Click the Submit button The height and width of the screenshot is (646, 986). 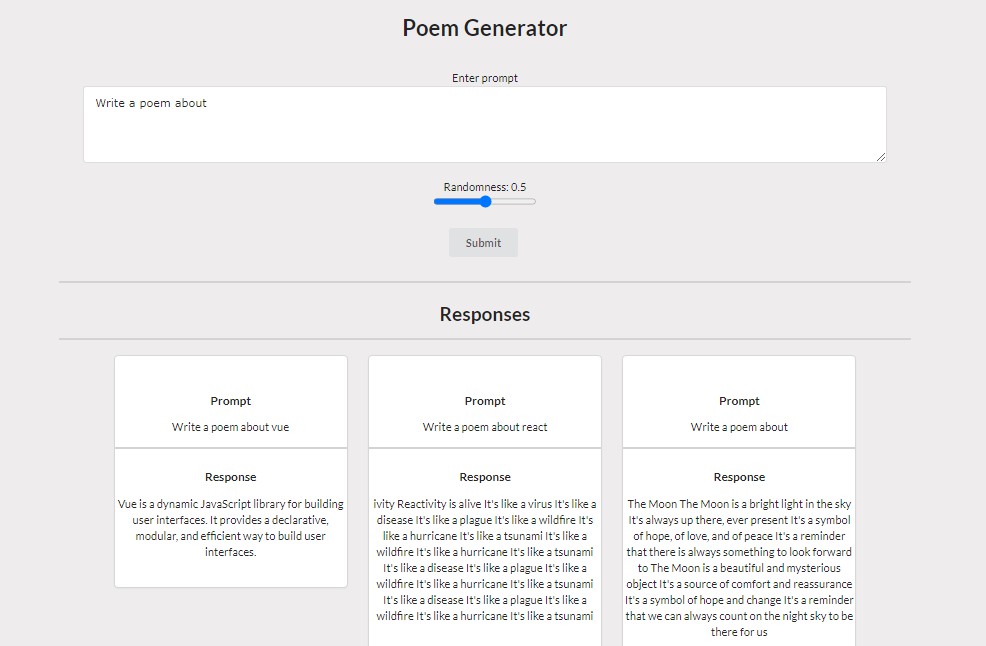(x=483, y=242)
